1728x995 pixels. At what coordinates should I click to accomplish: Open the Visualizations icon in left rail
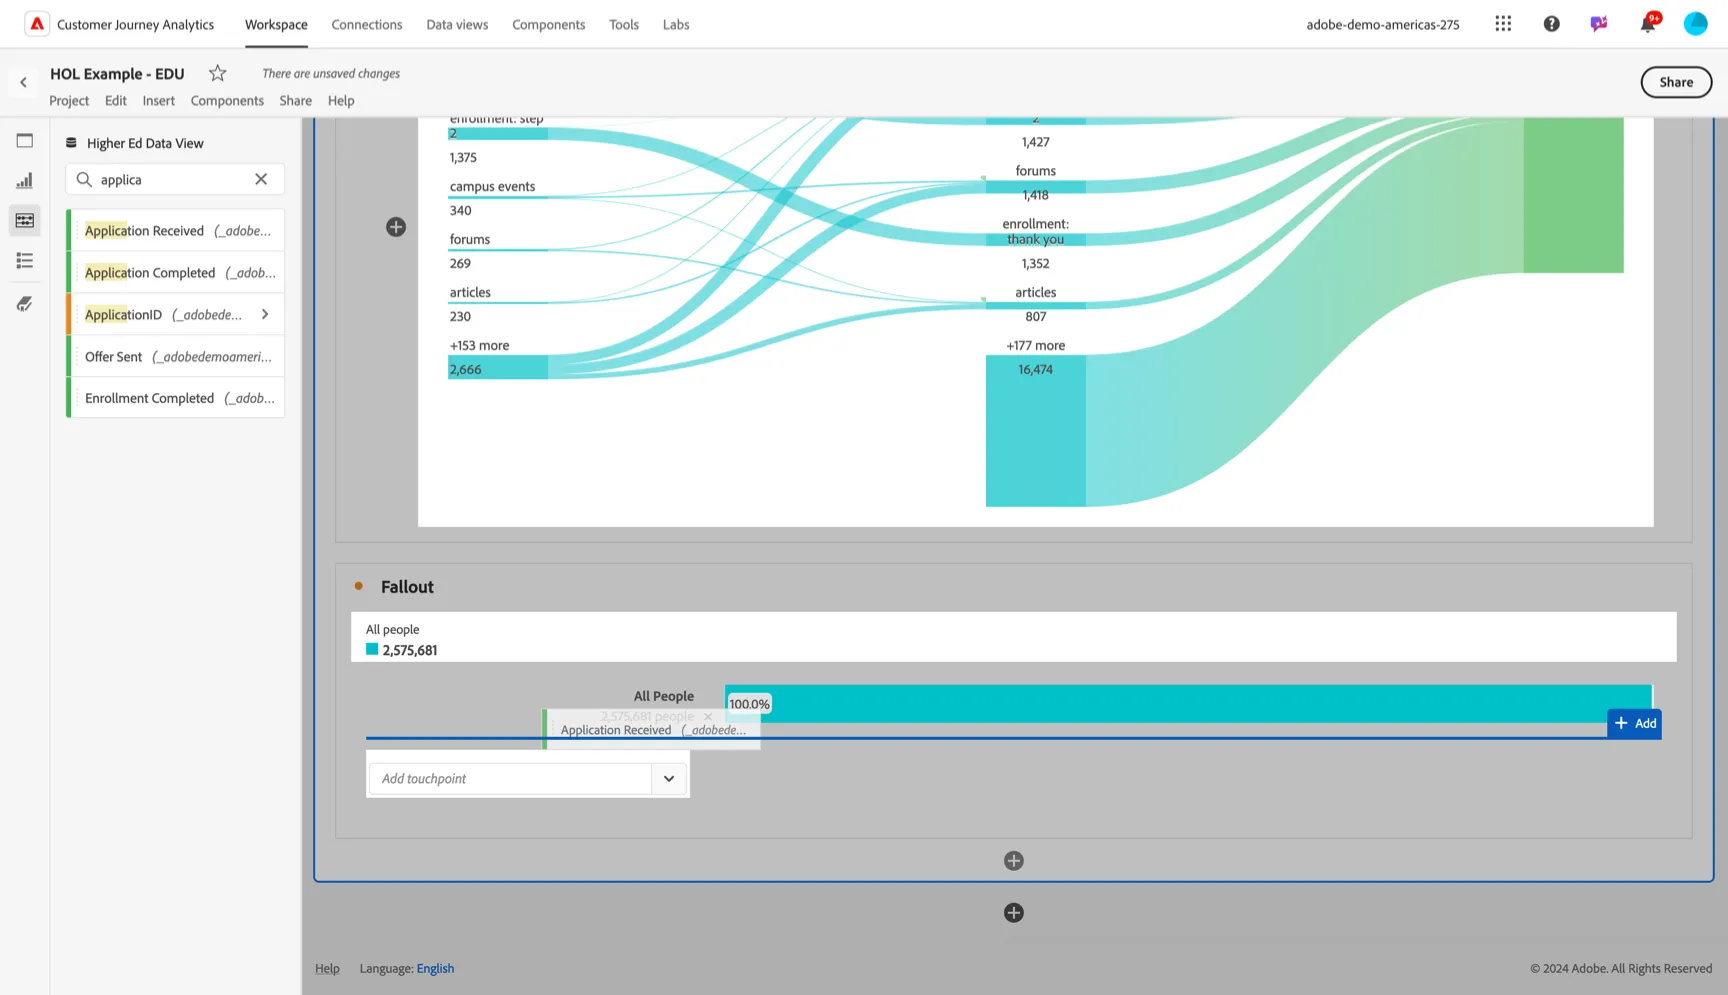tap(25, 181)
